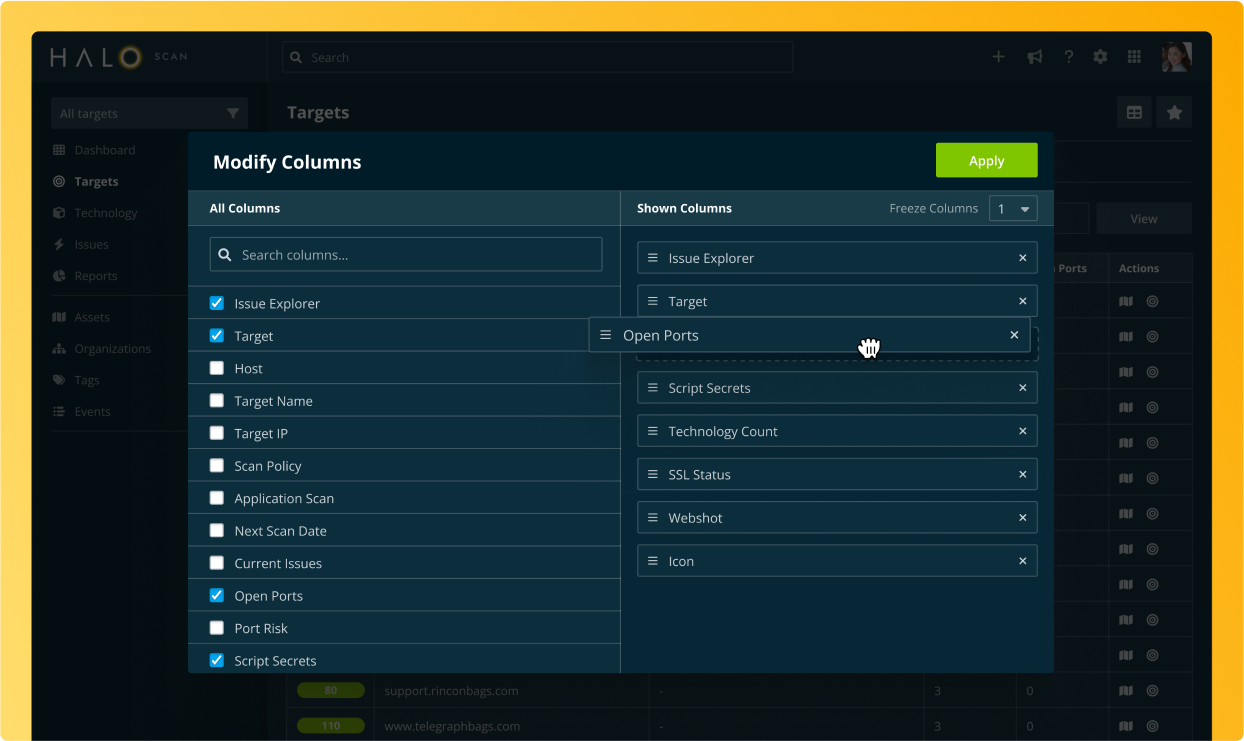Check the Target IP checkbox
The width and height of the screenshot is (1244, 741).
[x=216, y=433]
